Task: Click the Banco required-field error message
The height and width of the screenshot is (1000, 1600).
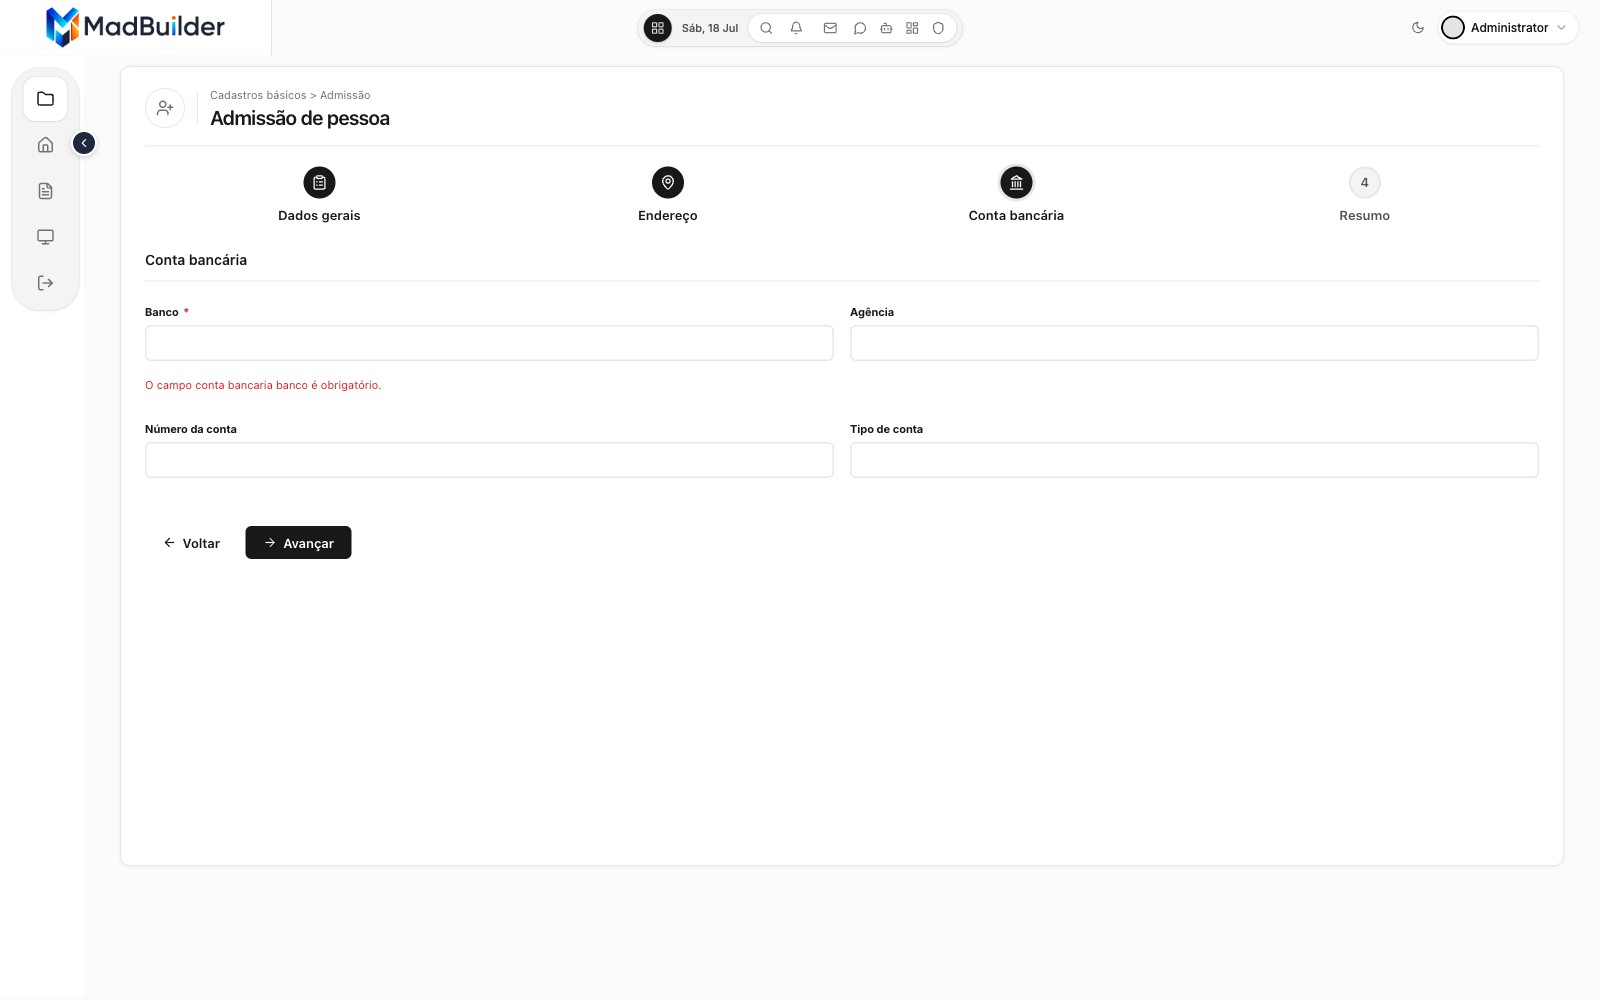Action: point(263,385)
